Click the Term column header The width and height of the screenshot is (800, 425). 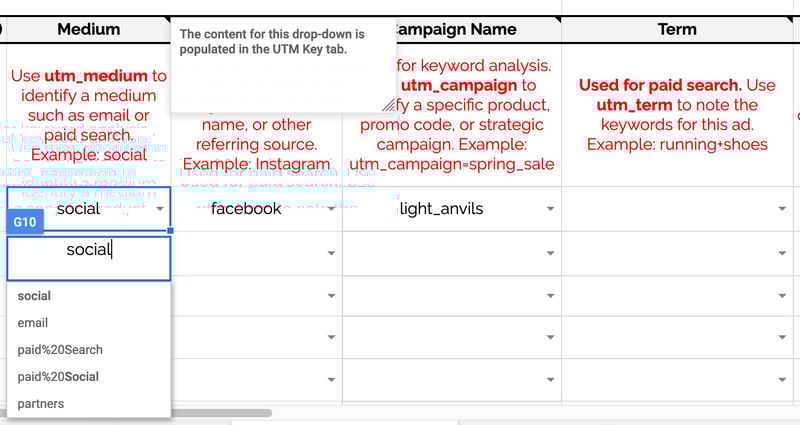[x=677, y=30]
